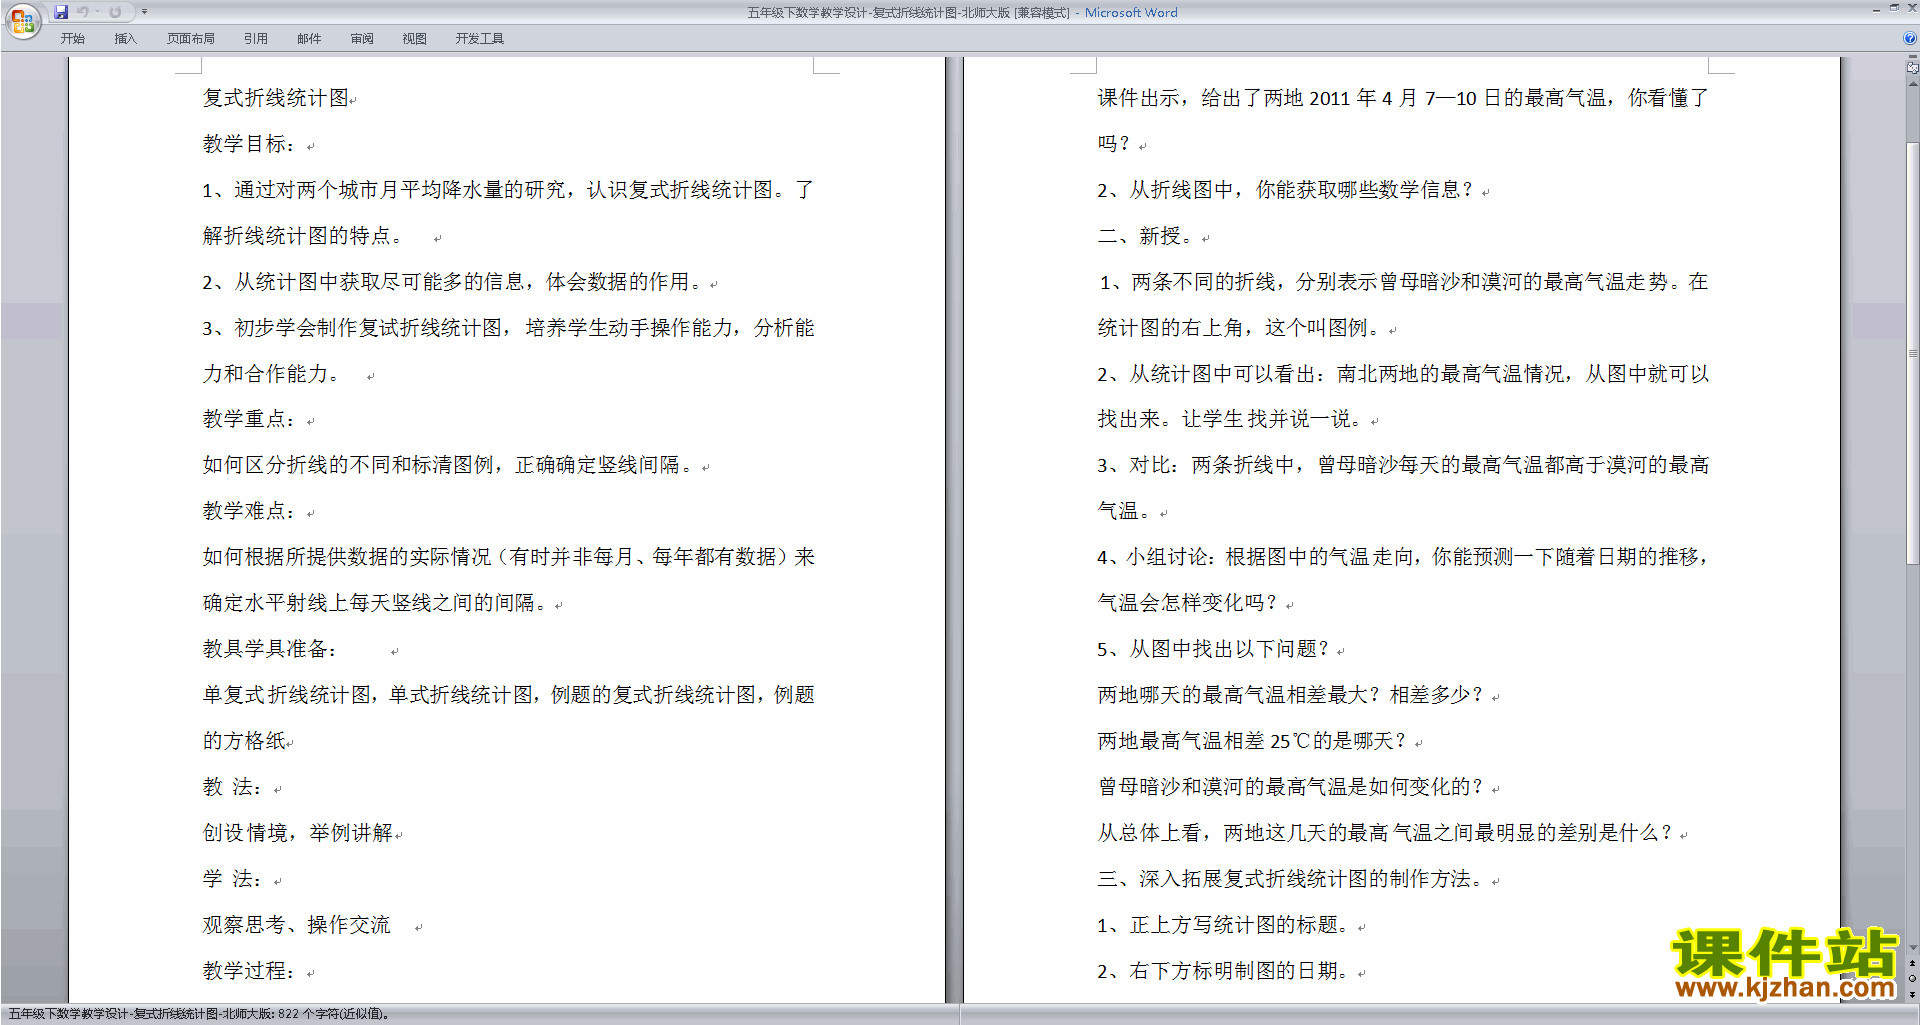Screen dimensions: 1920x1025
Task: Switch to the 引用 tab
Action: pyautogui.click(x=256, y=39)
